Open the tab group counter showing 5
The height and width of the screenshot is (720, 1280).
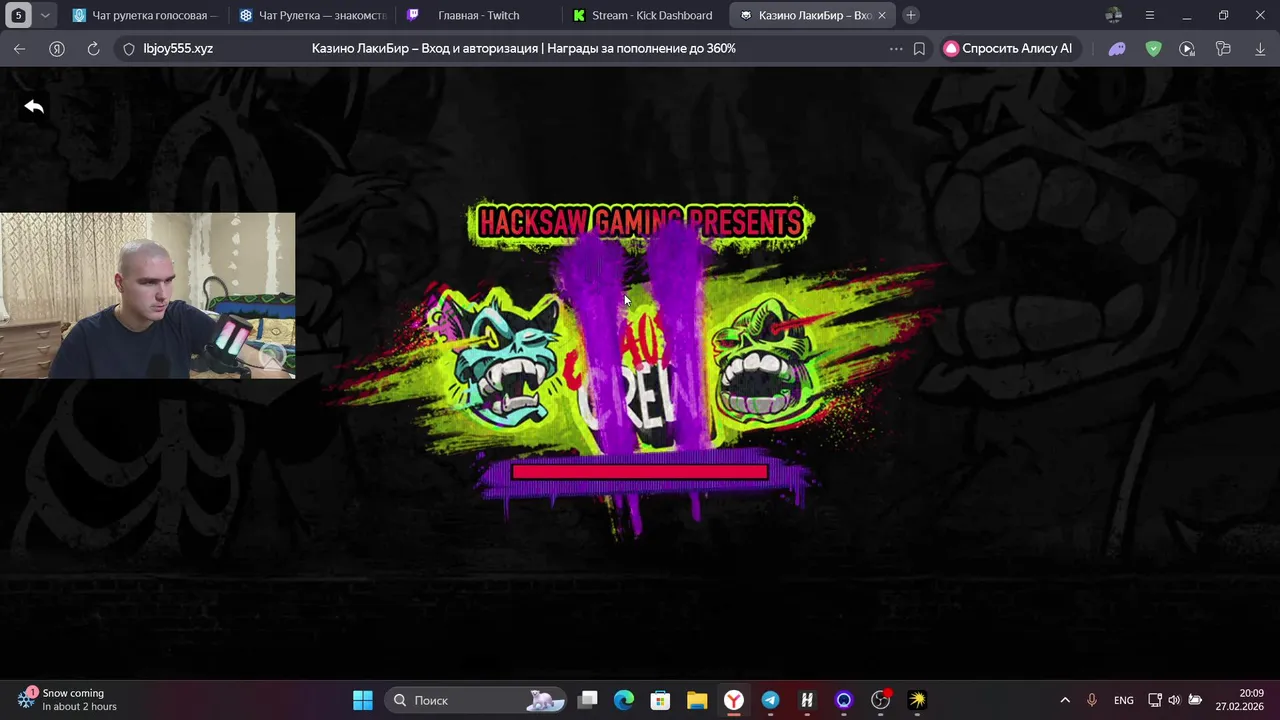pos(18,15)
